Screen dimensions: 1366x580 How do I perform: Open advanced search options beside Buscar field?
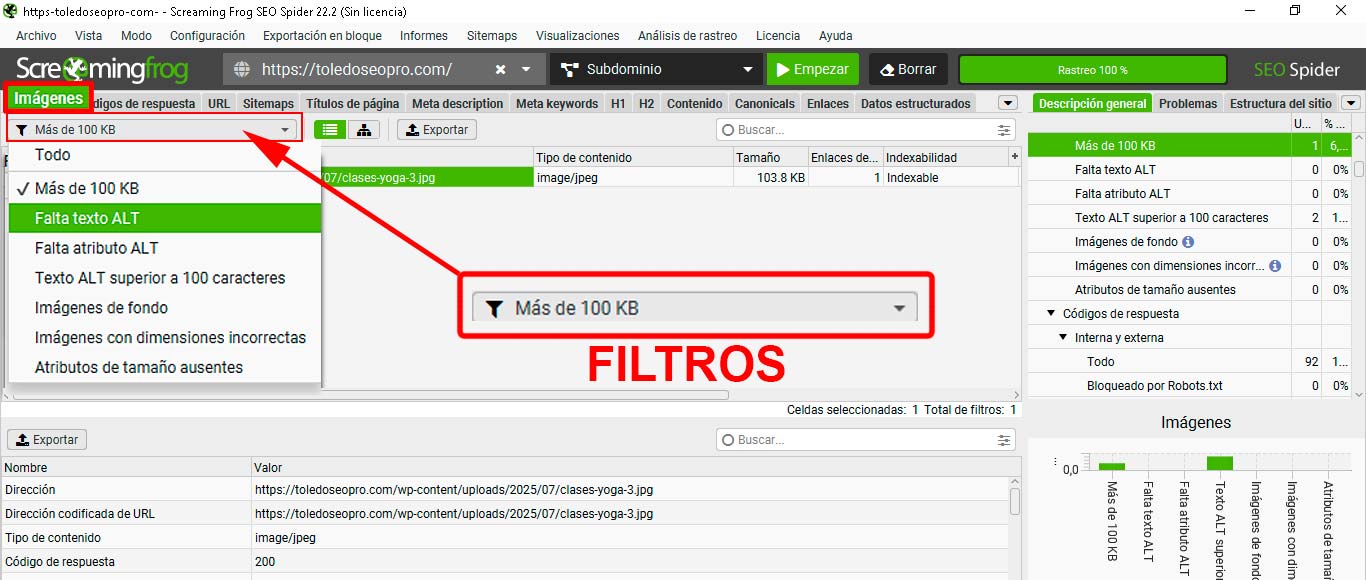(x=1003, y=129)
